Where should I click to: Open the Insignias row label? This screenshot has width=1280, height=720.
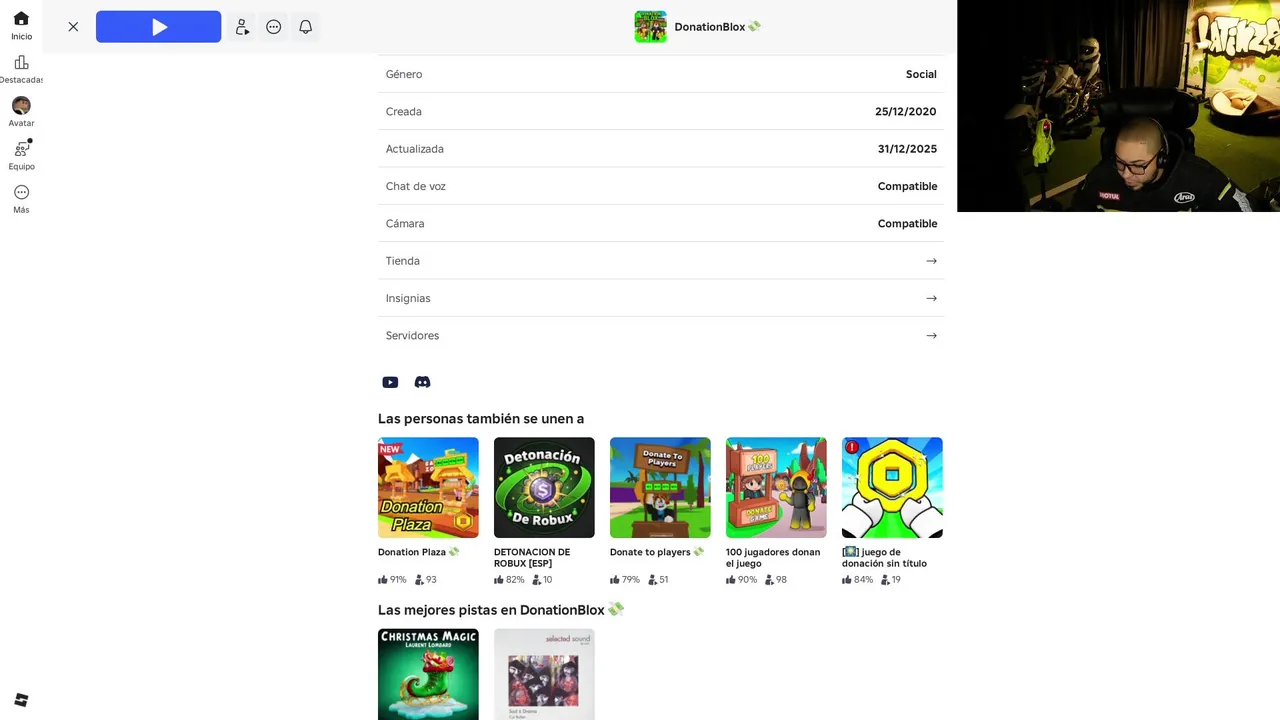(408, 298)
